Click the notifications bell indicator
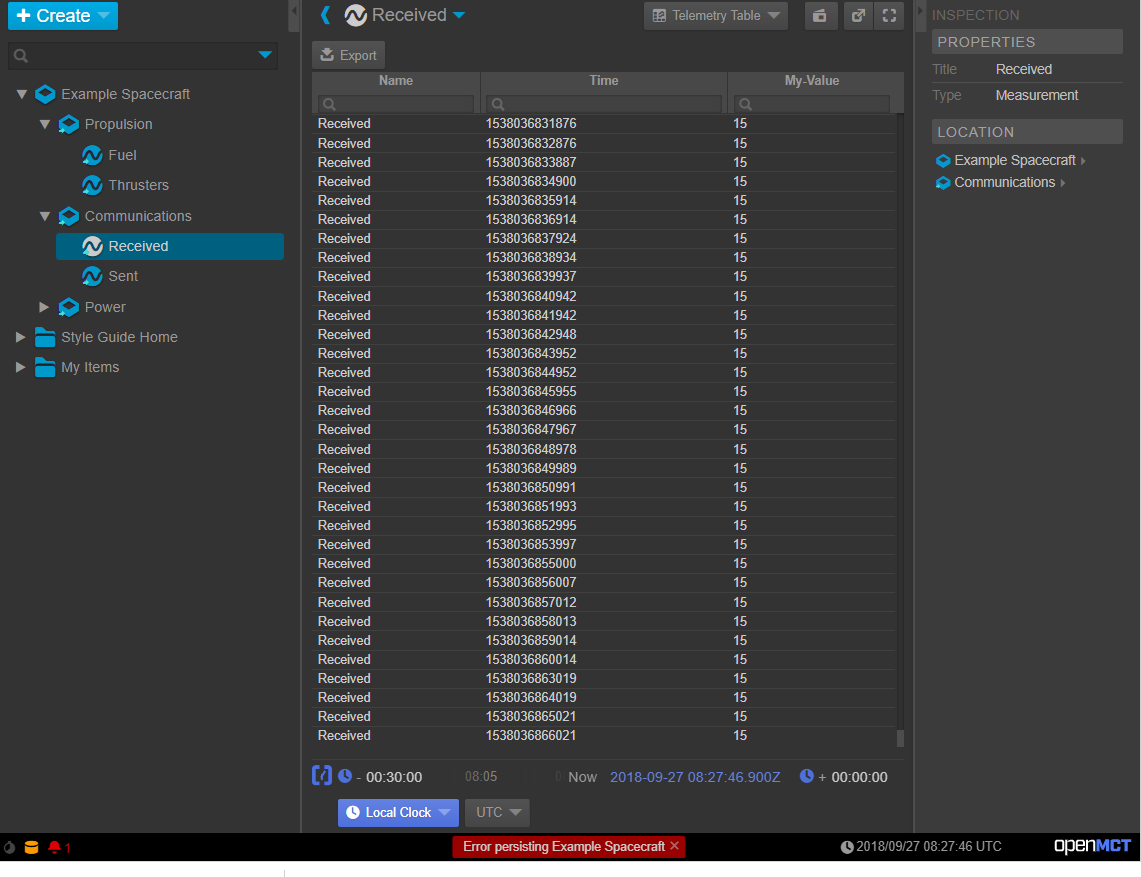 55,846
